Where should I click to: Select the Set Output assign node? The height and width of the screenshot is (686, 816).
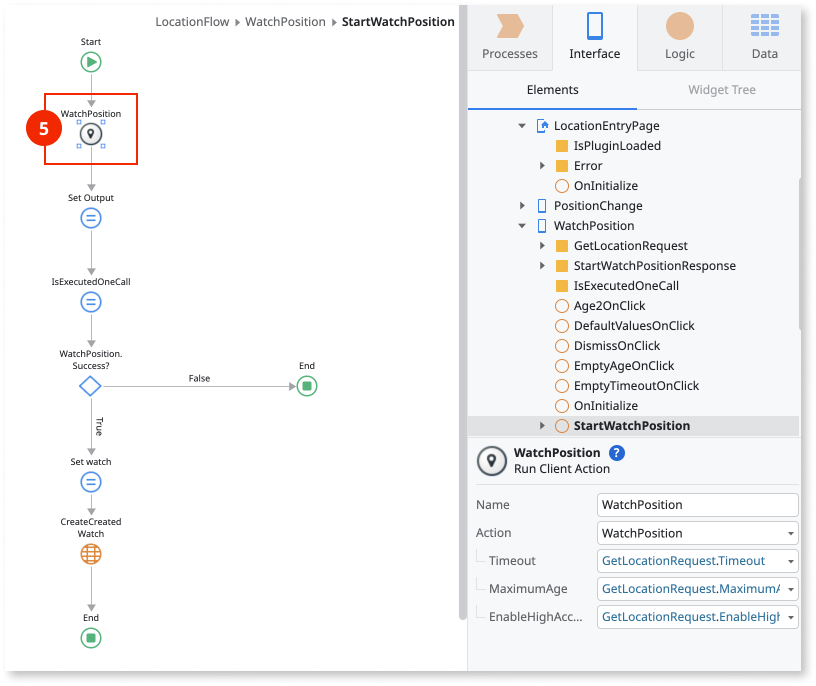click(91, 218)
